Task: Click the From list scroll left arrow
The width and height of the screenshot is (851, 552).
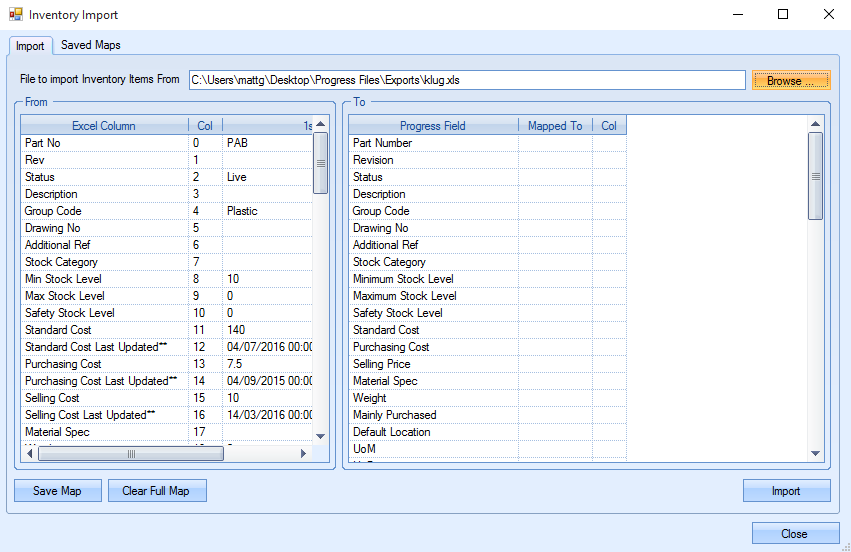Action: pyautogui.click(x=30, y=453)
